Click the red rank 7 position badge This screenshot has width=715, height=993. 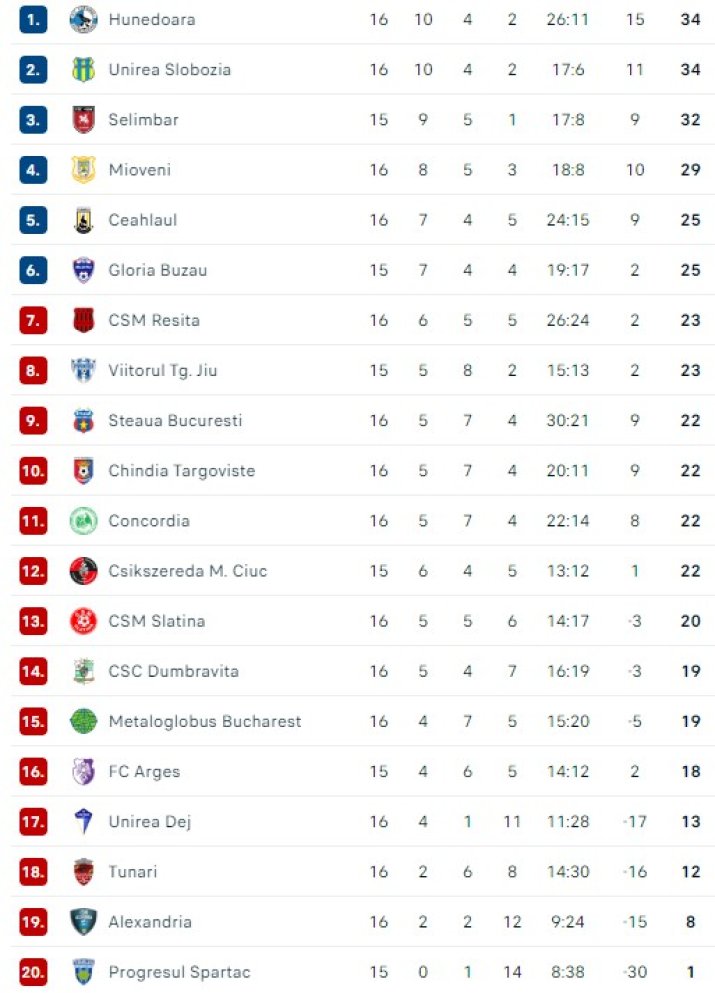[33, 320]
